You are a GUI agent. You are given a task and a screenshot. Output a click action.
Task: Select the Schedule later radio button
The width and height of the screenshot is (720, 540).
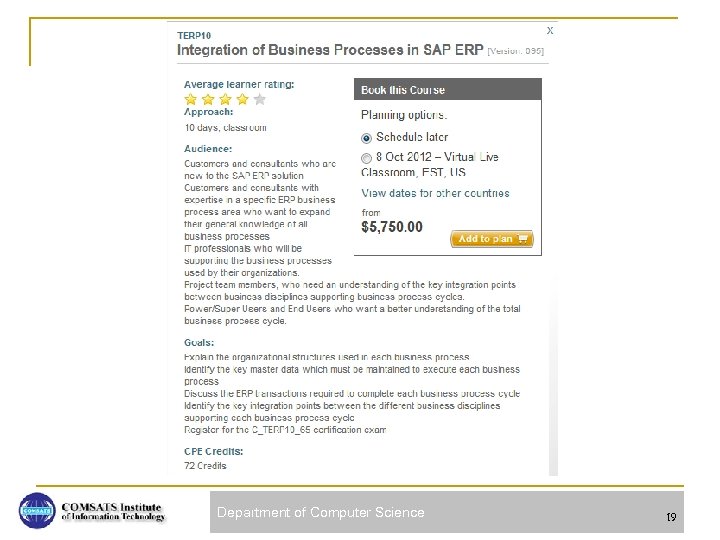367,138
